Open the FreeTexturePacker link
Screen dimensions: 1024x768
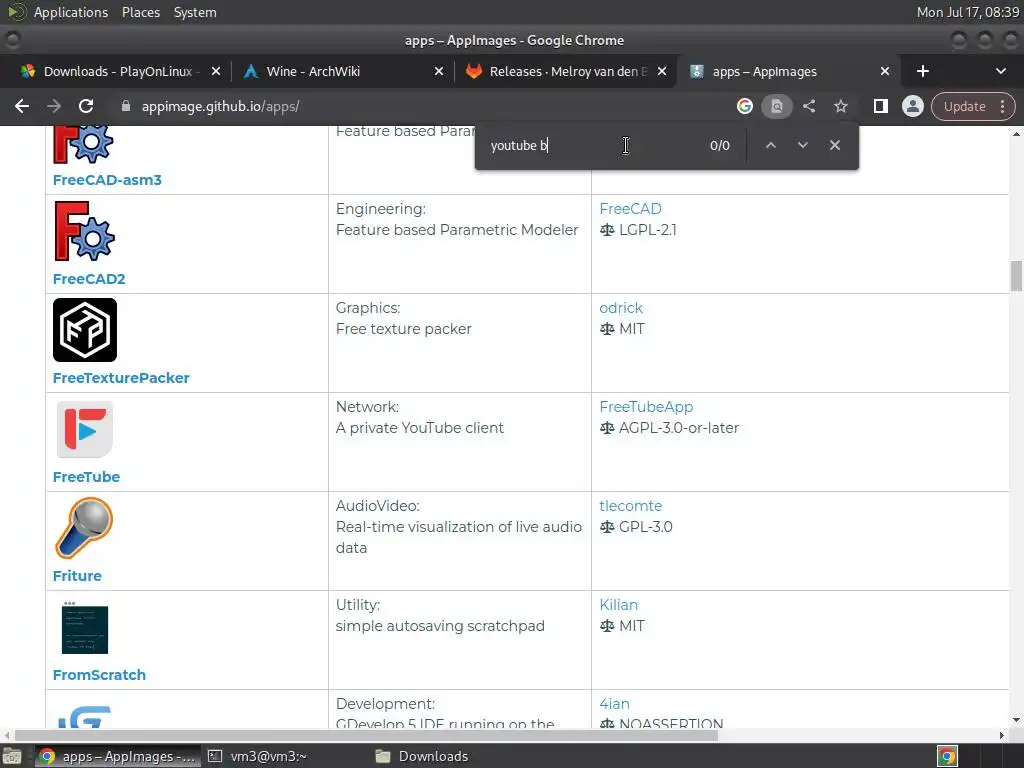[x=121, y=378]
